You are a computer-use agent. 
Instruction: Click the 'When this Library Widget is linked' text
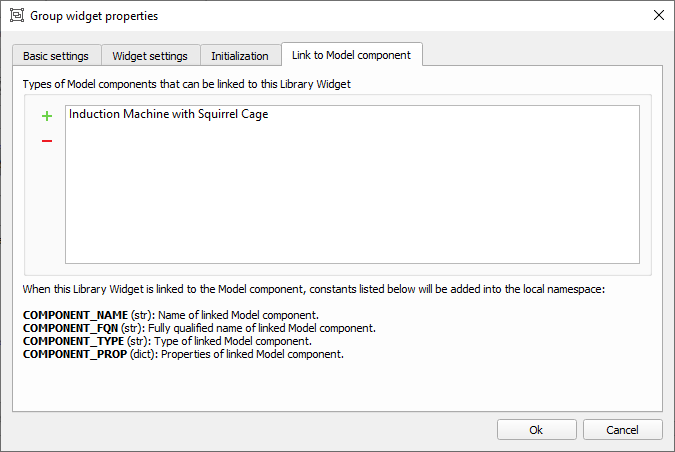[x=320, y=289]
